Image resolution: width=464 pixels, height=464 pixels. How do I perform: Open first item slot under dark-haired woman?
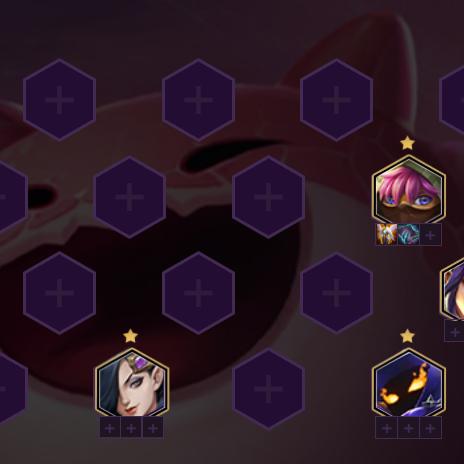click(x=110, y=427)
